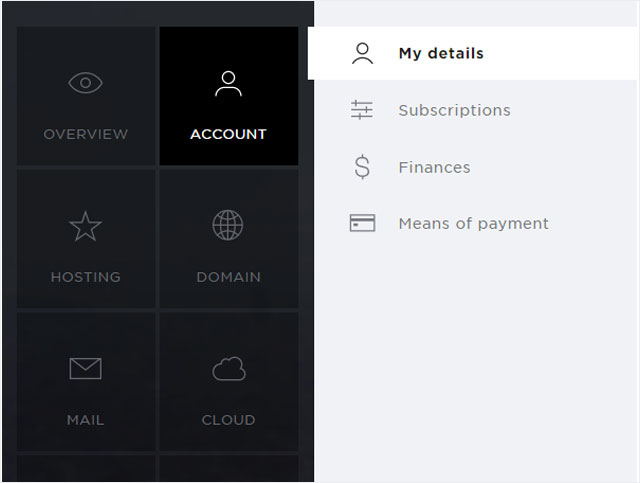
Task: Click the sliders icon beside Subscriptions
Action: tap(362, 110)
